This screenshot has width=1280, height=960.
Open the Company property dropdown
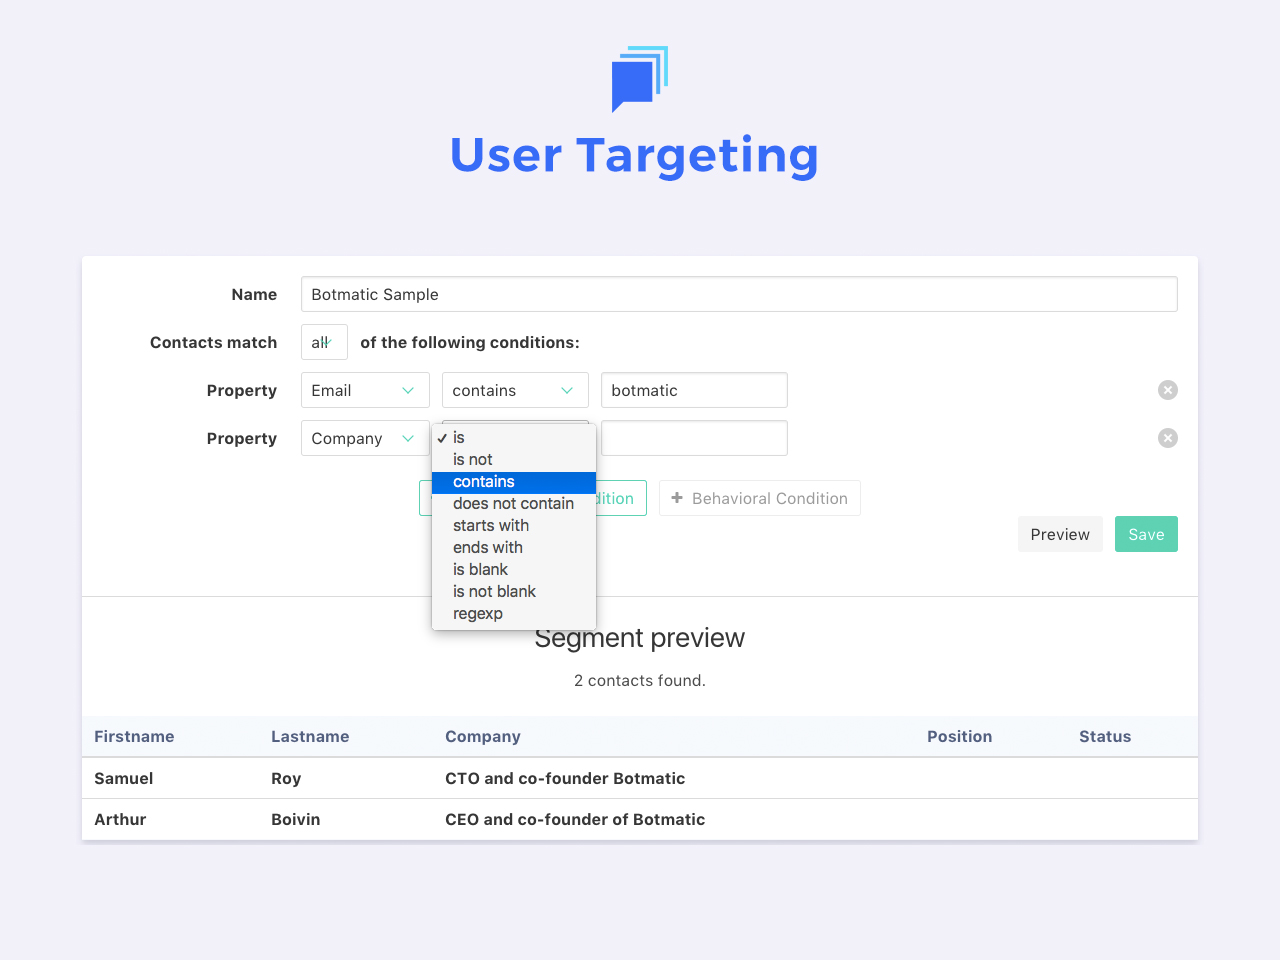pos(365,438)
